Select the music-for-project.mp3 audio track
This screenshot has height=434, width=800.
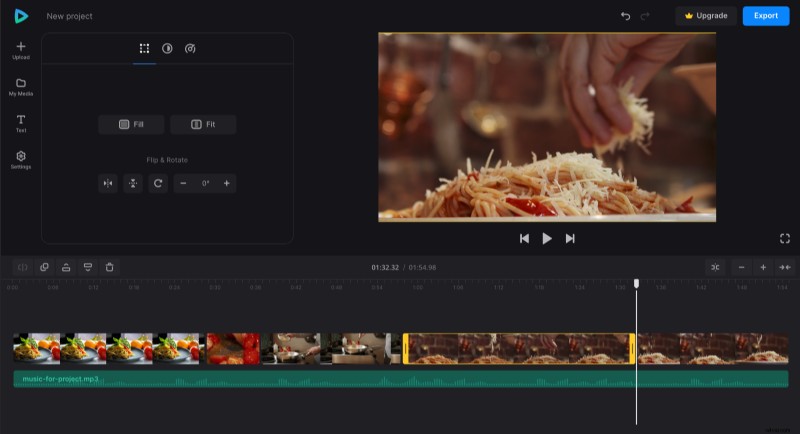click(x=401, y=379)
